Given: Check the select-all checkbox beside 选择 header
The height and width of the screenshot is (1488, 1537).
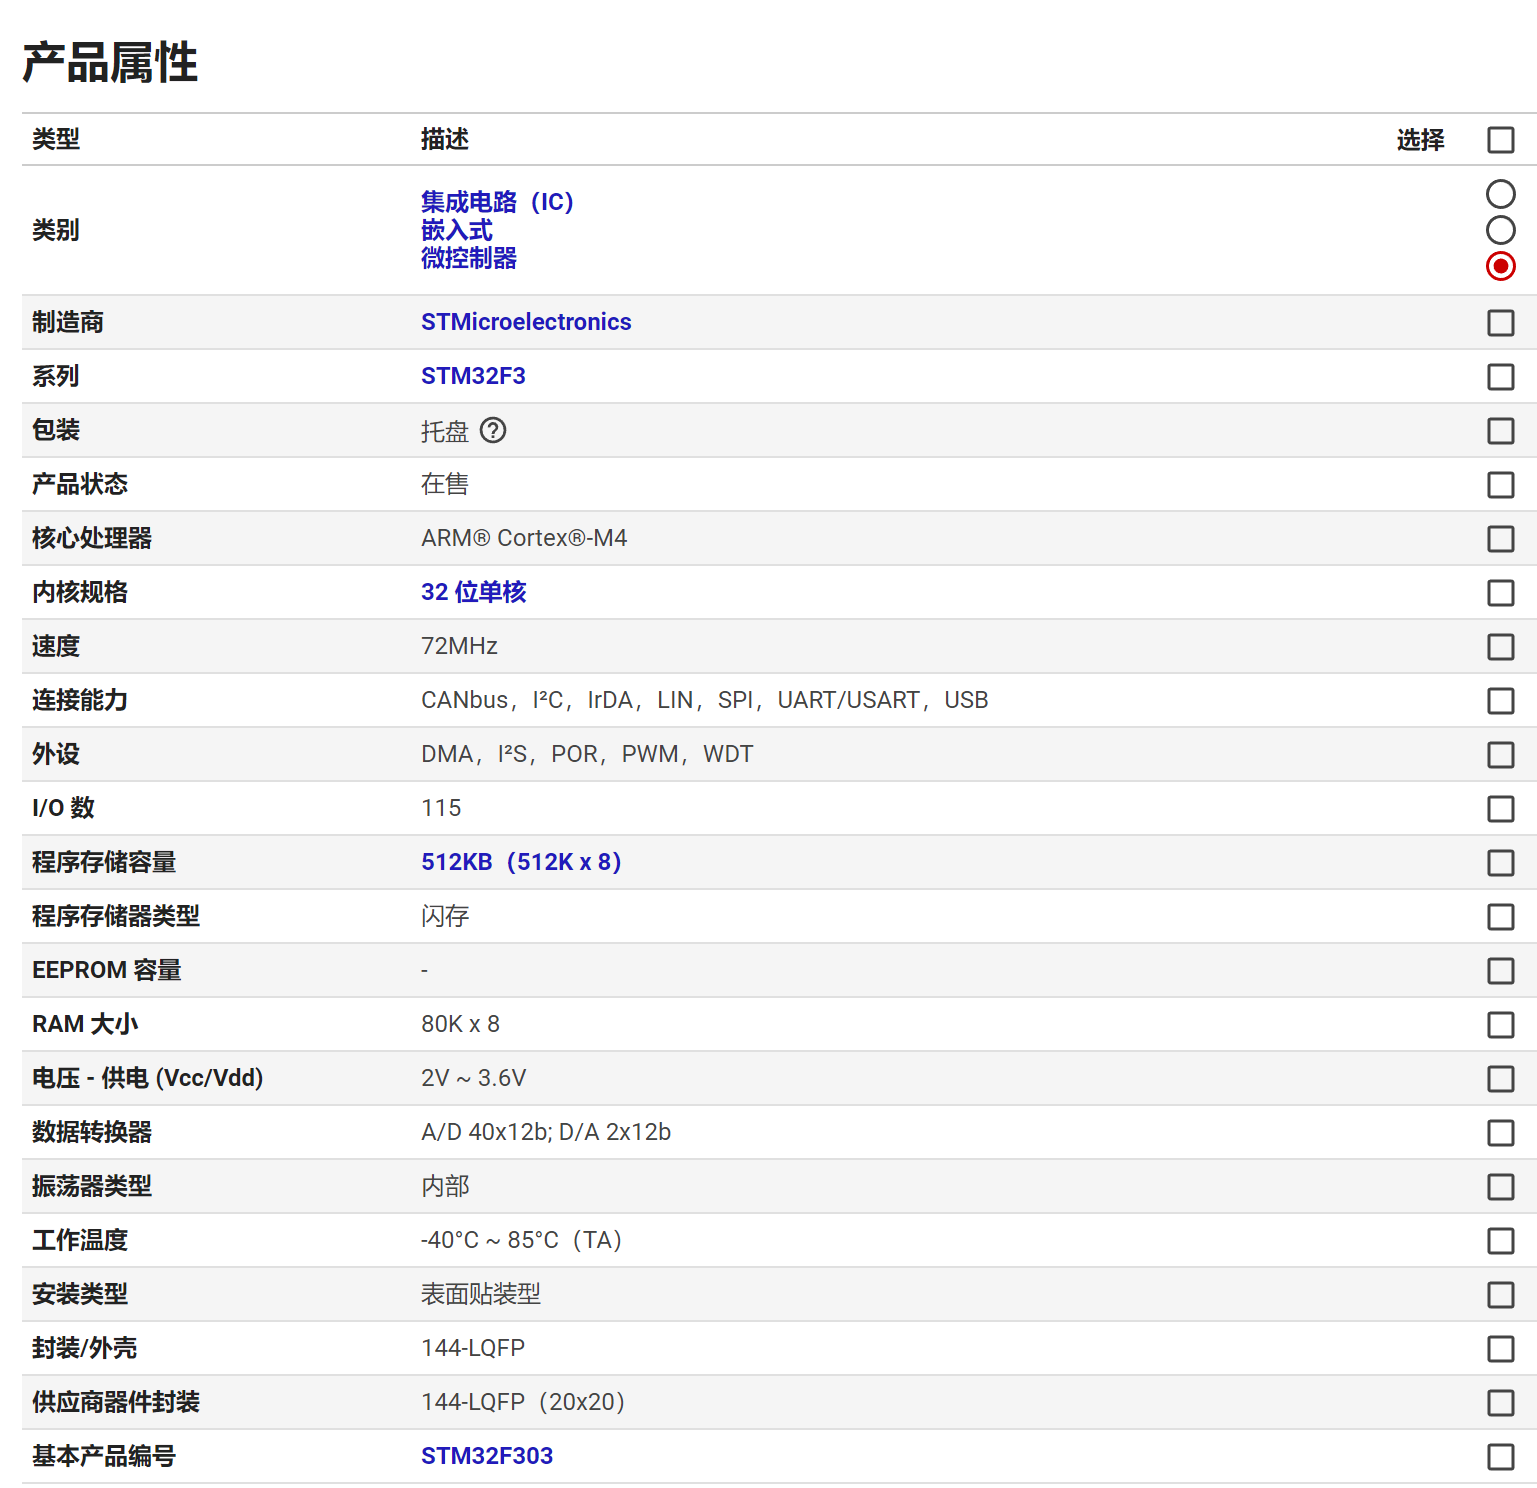Looking at the screenshot, I should coord(1500,140).
